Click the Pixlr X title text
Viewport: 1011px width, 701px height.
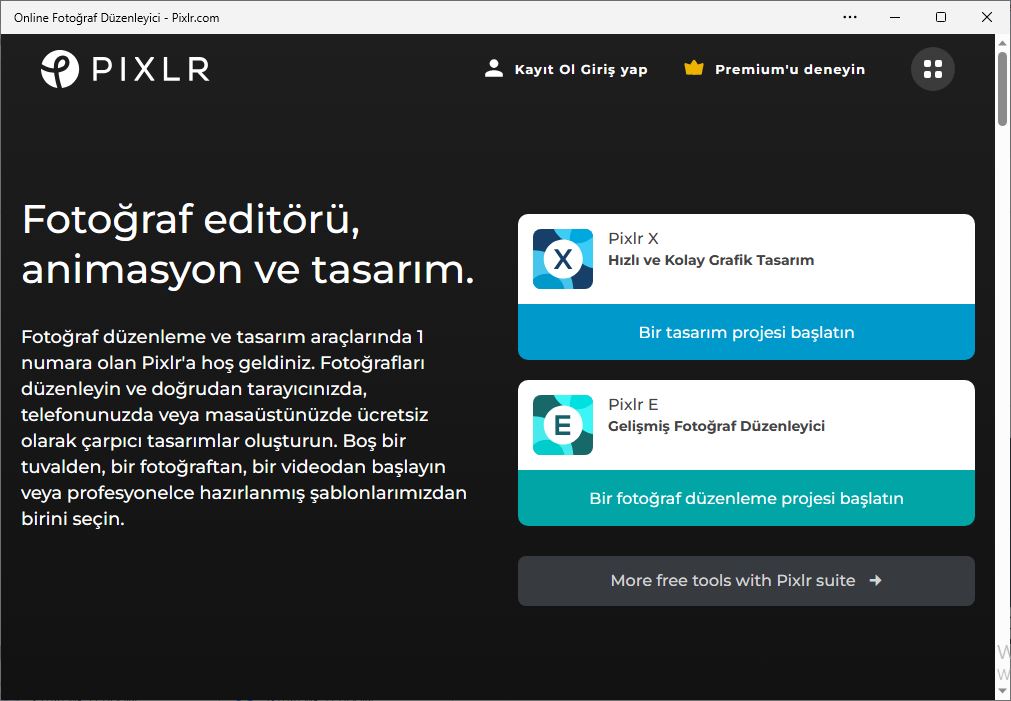click(x=633, y=239)
